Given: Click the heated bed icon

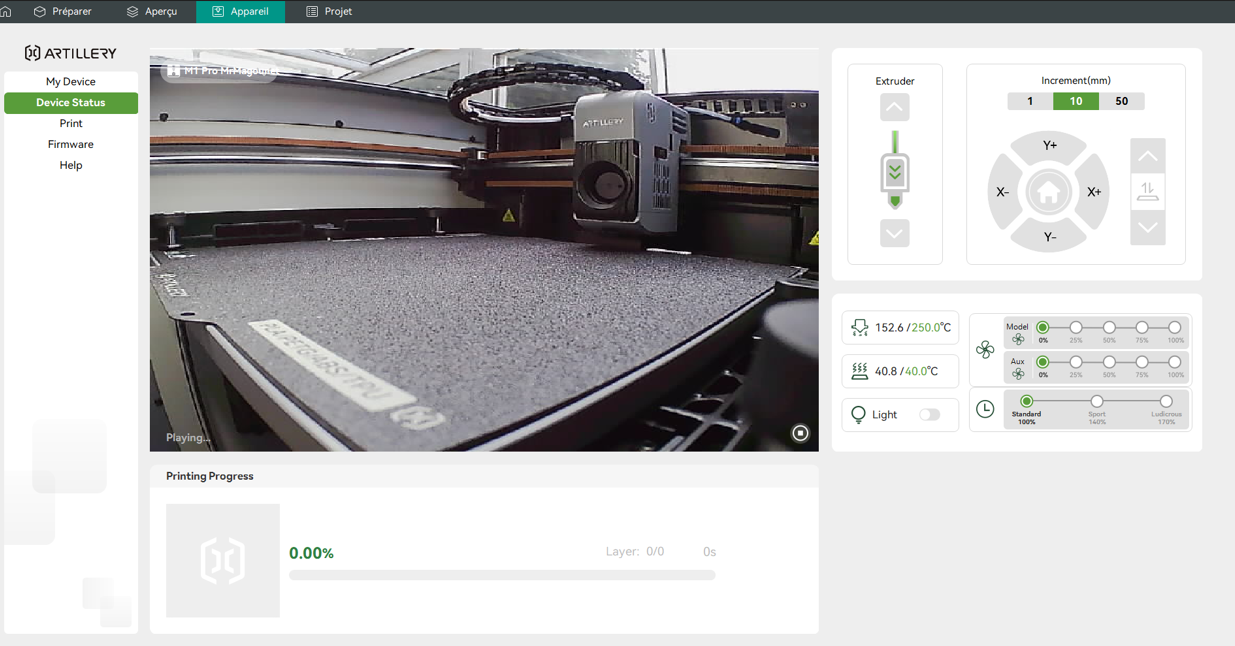Looking at the screenshot, I should tap(859, 371).
